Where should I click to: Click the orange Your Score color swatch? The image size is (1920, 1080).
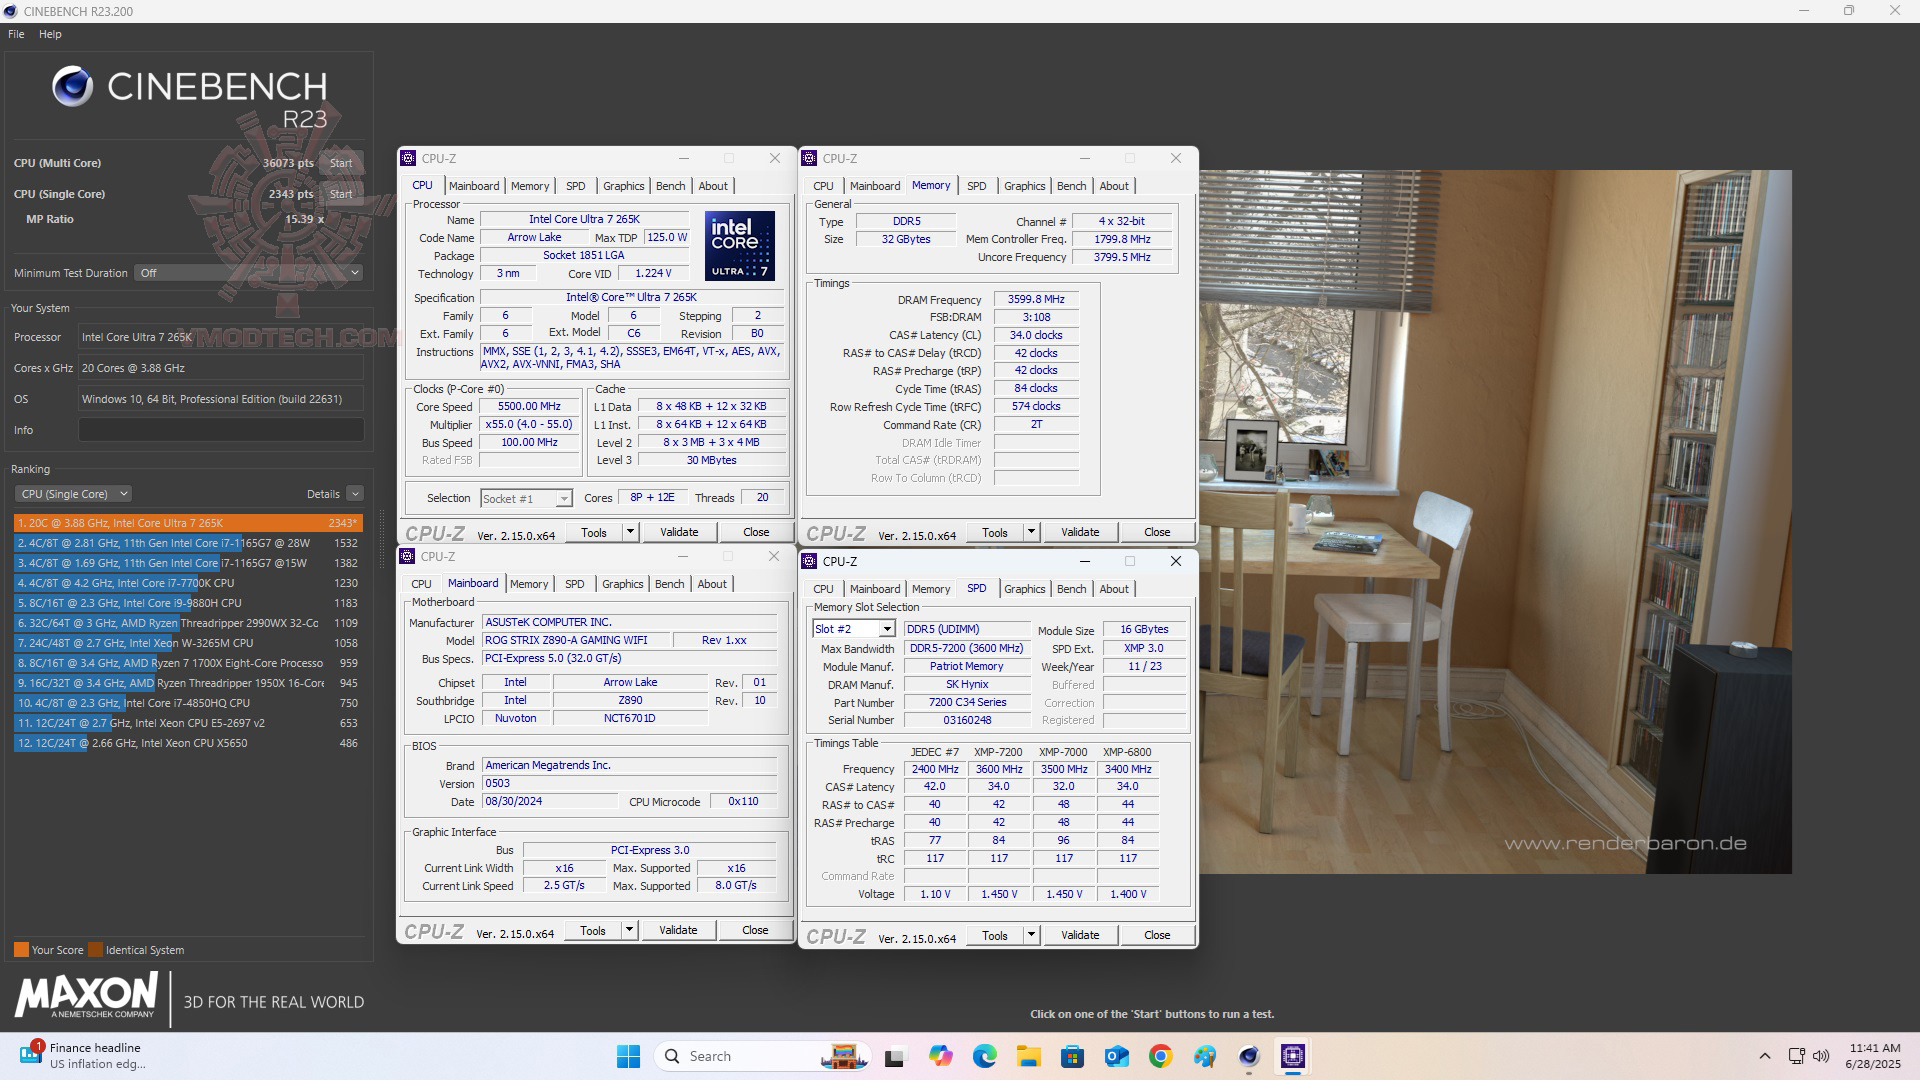(x=19, y=950)
